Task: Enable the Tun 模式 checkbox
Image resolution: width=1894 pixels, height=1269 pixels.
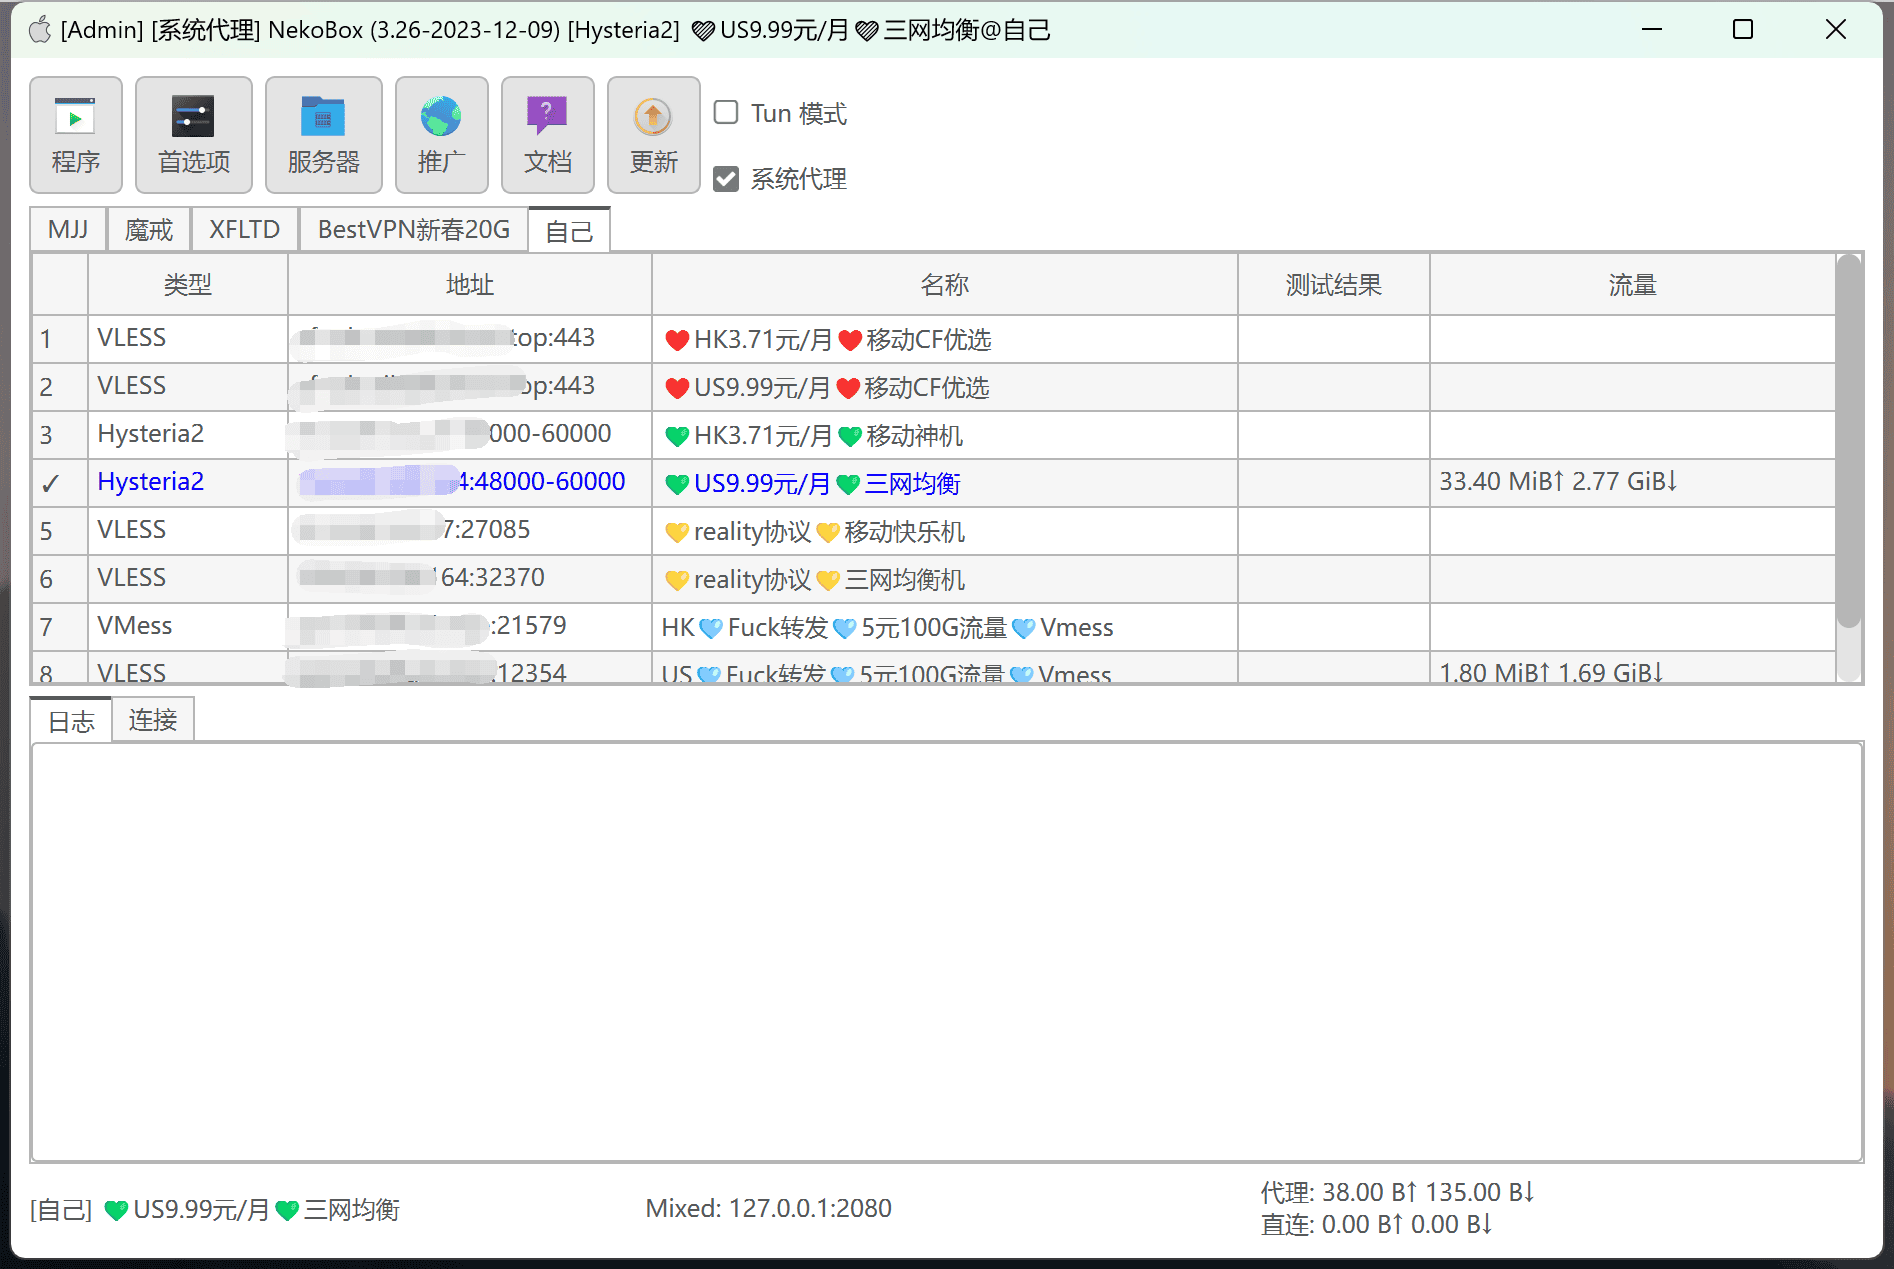Action: point(726,113)
